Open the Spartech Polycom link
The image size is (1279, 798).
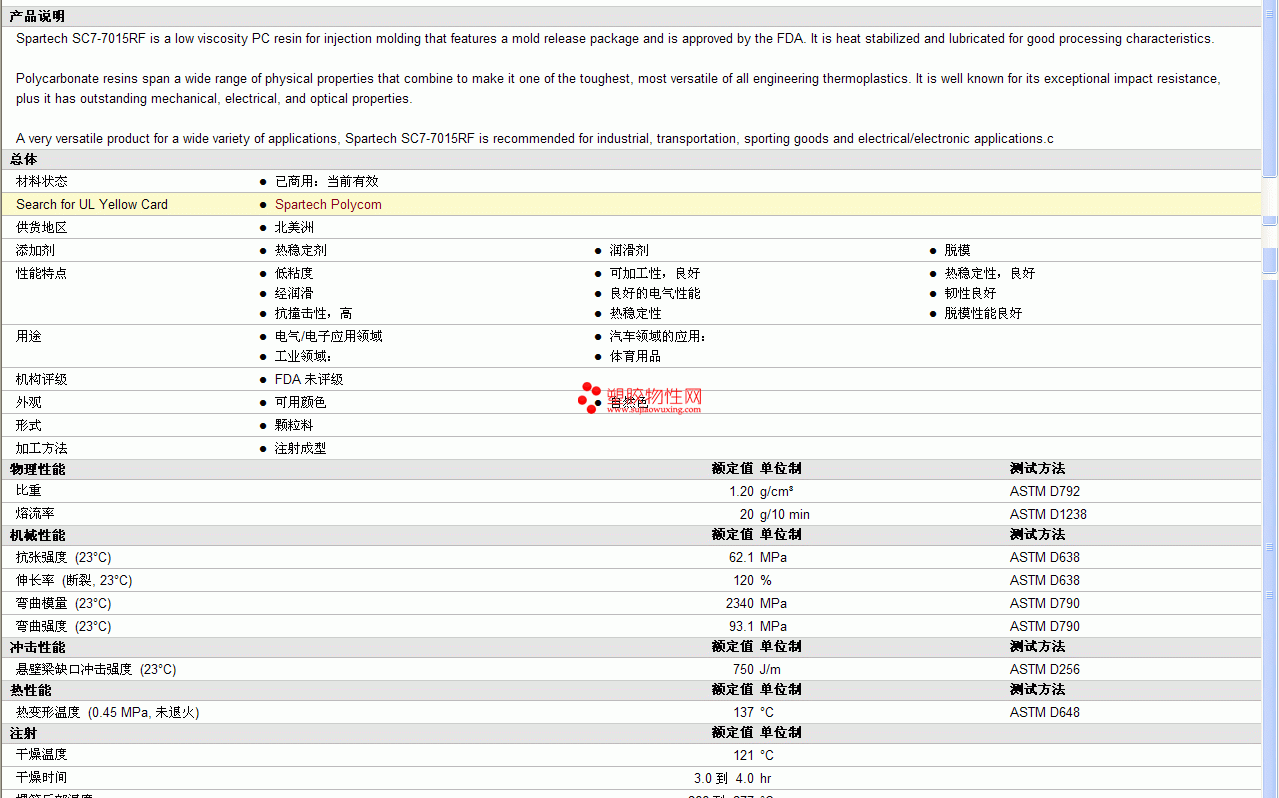[328, 204]
